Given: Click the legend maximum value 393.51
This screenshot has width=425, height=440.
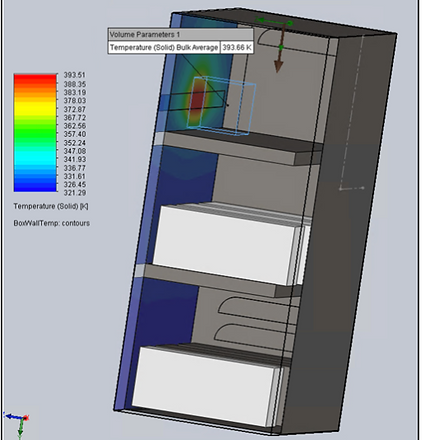Looking at the screenshot, I should click(75, 75).
